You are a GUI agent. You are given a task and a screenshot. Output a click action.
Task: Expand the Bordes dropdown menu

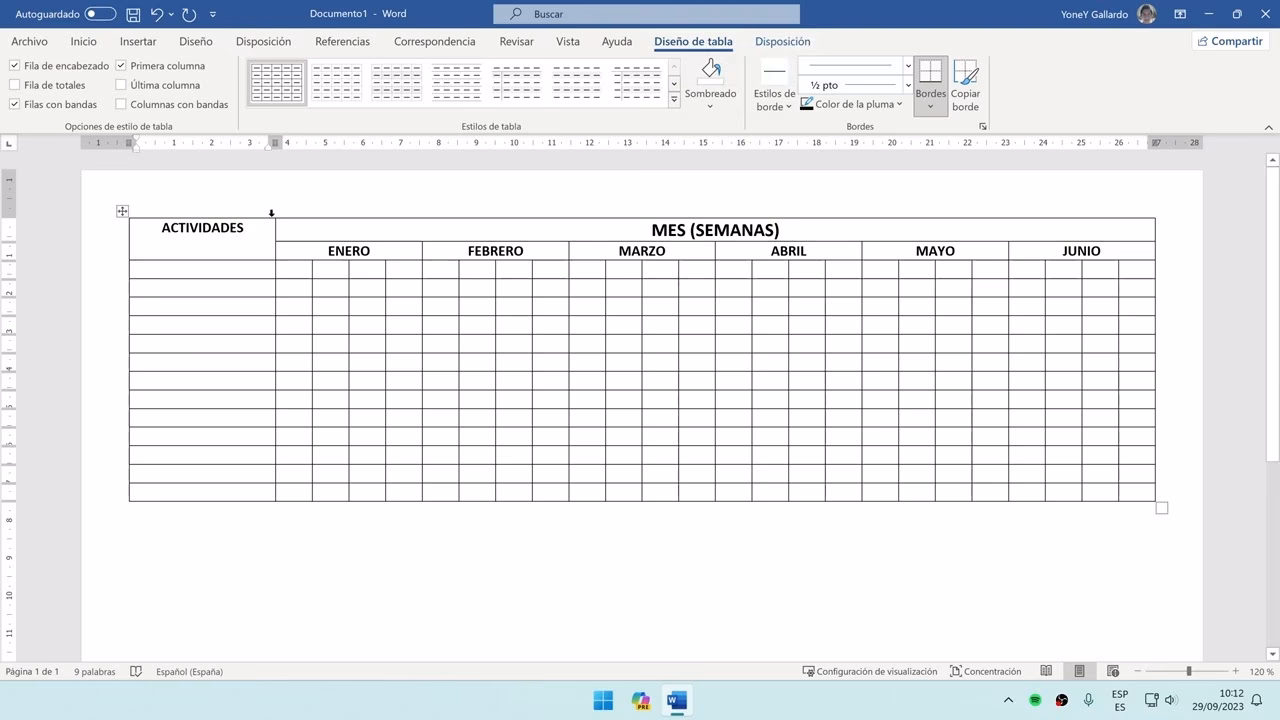coord(930,106)
